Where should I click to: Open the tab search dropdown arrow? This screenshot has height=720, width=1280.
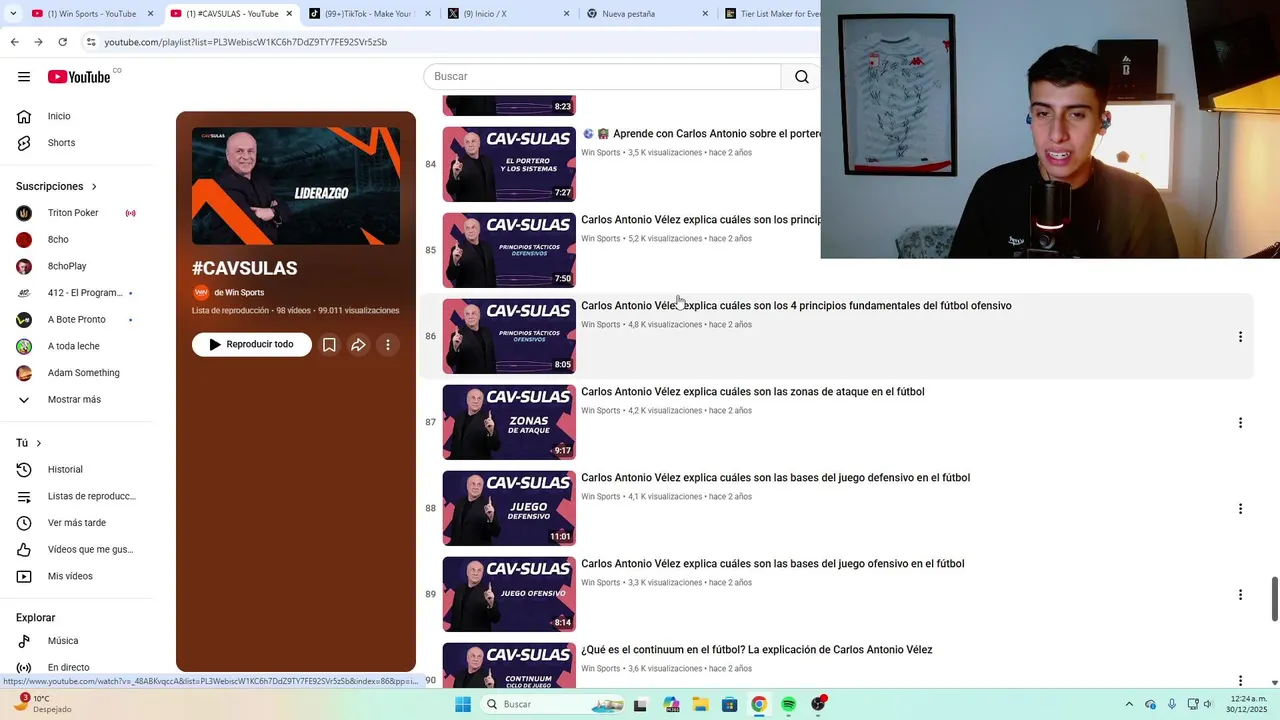(13, 14)
